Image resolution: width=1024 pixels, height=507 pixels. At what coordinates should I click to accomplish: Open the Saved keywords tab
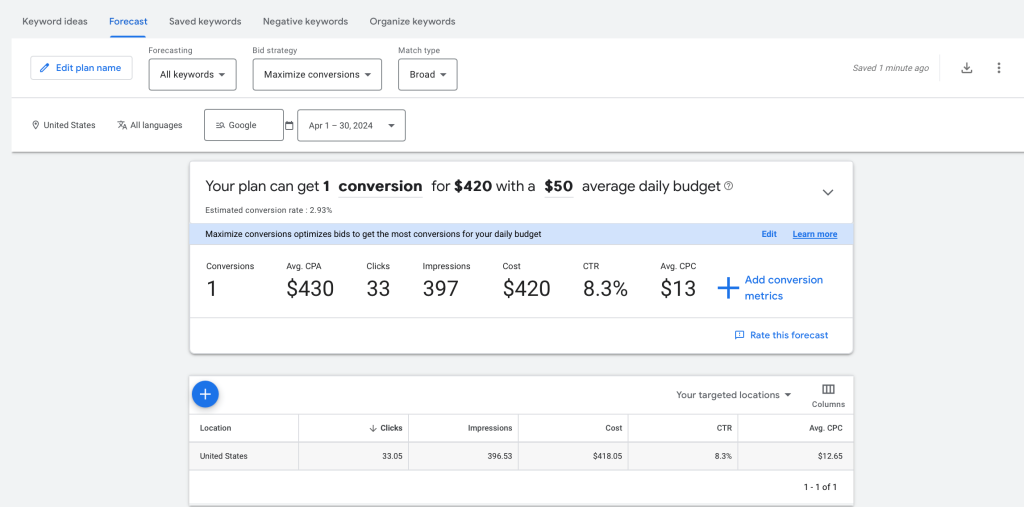[205, 22]
